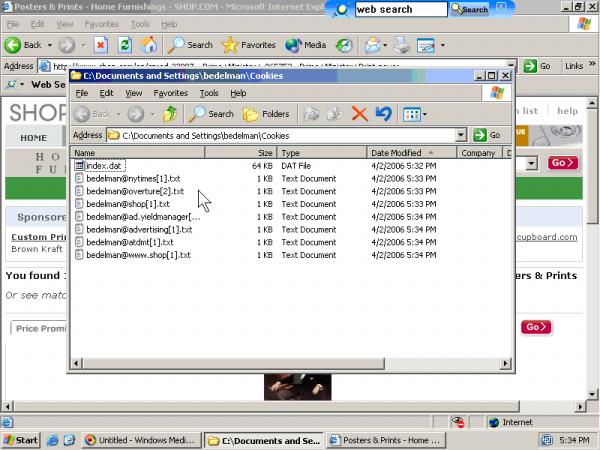Sort by Type column header
The width and height of the screenshot is (600, 450).
tap(322, 153)
